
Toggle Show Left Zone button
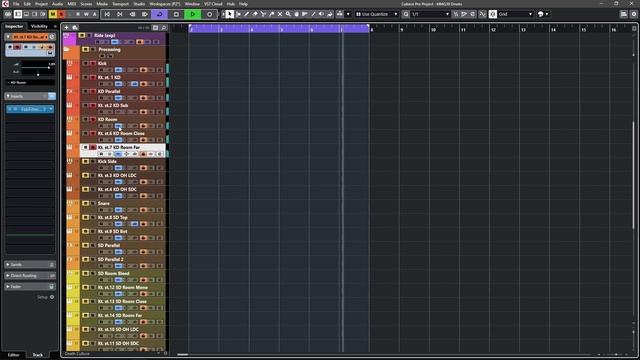(x=18, y=14)
